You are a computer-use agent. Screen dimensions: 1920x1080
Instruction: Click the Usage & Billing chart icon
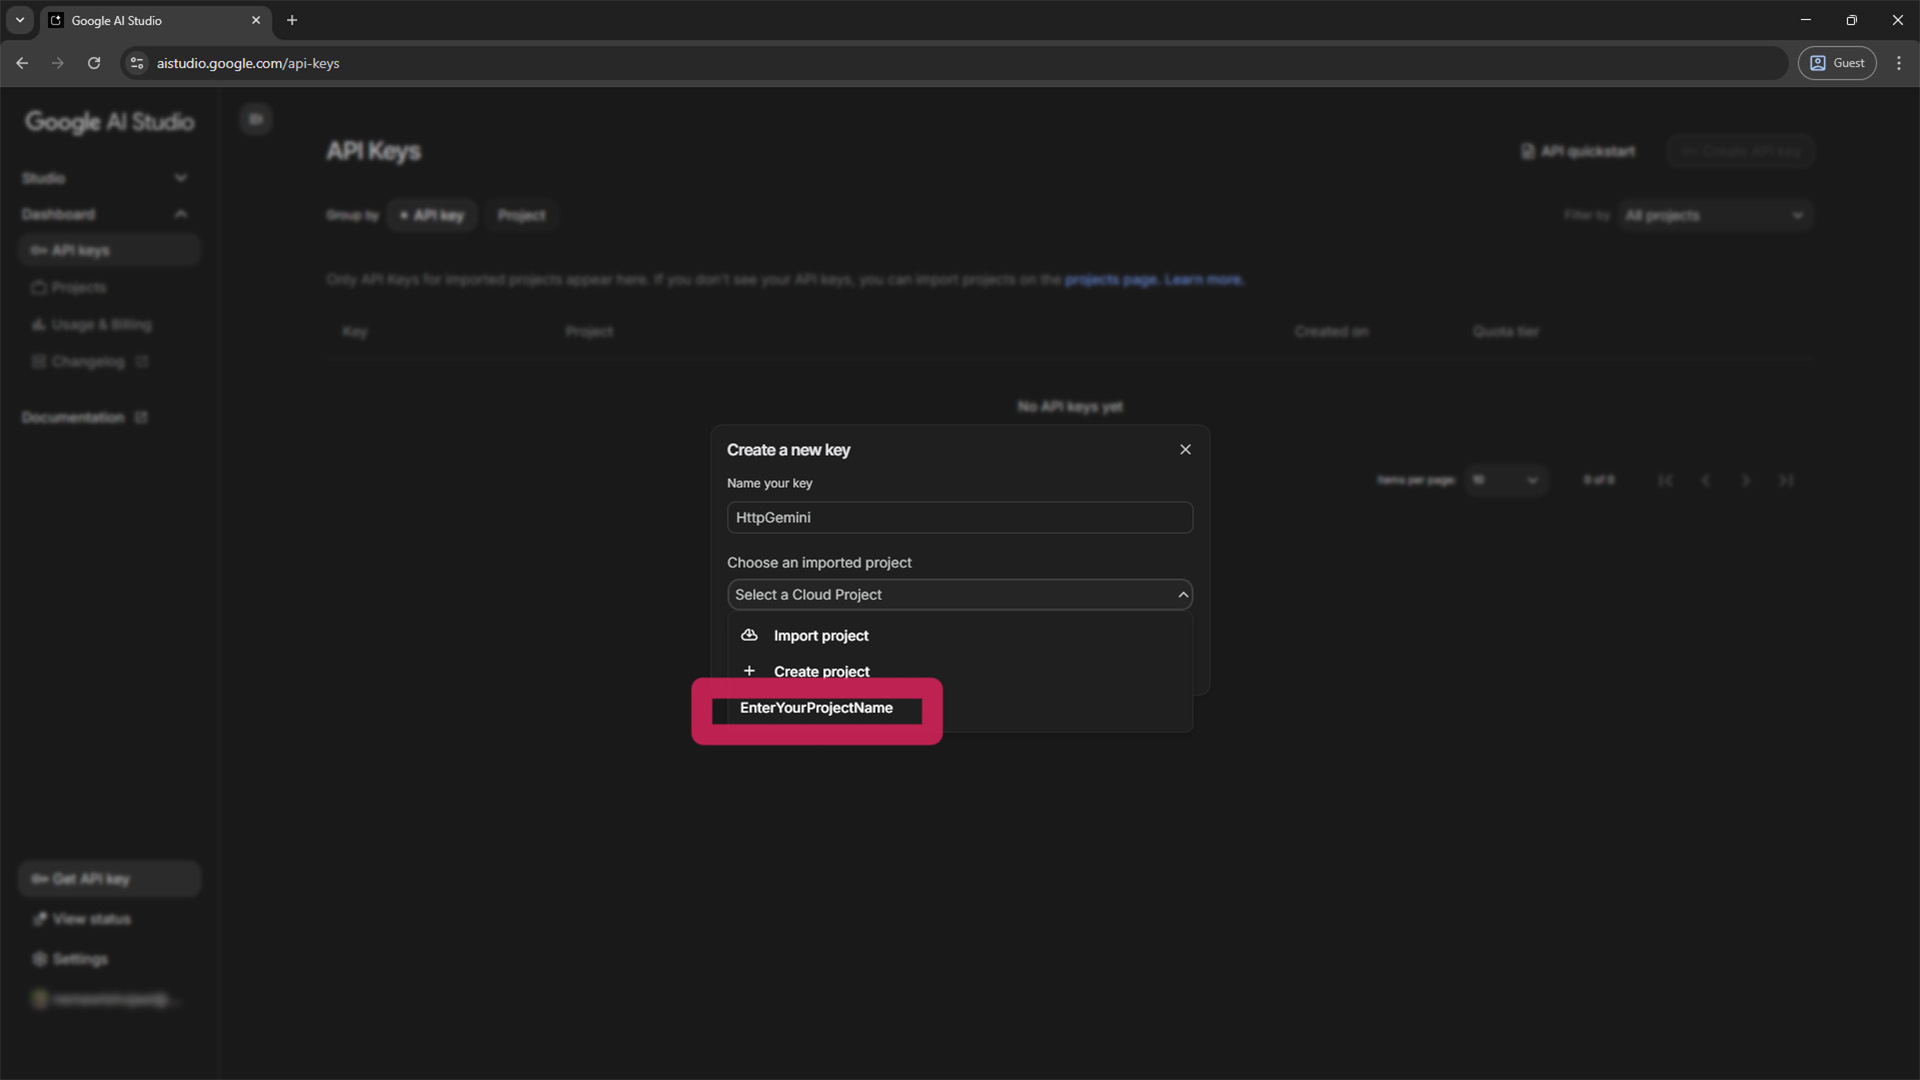click(x=39, y=324)
